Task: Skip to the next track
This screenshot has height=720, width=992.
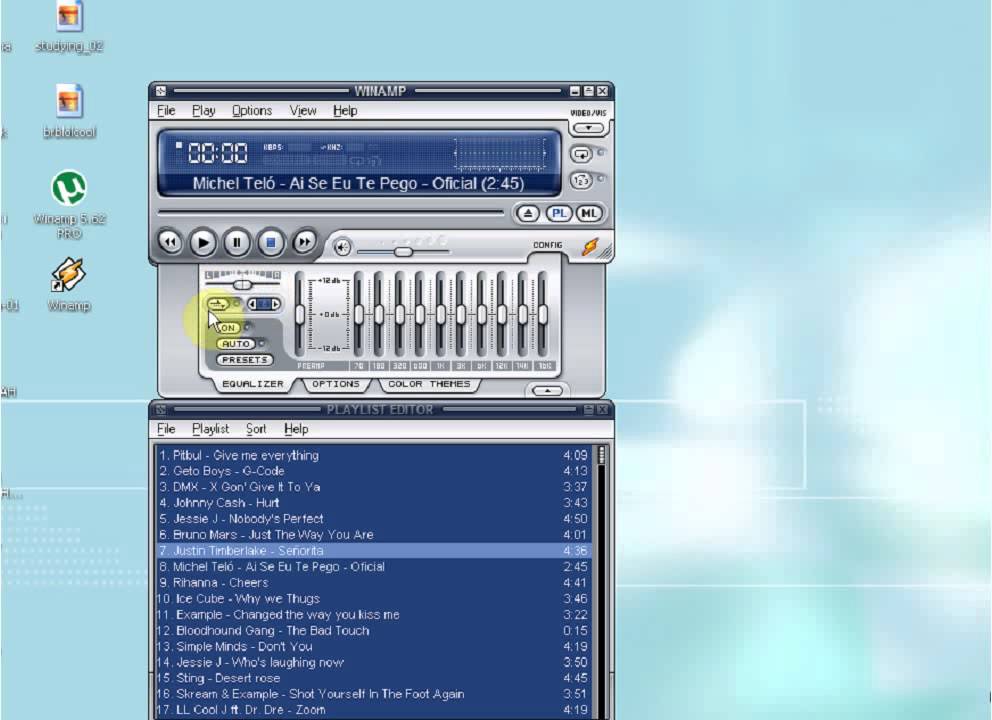Action: (304, 242)
